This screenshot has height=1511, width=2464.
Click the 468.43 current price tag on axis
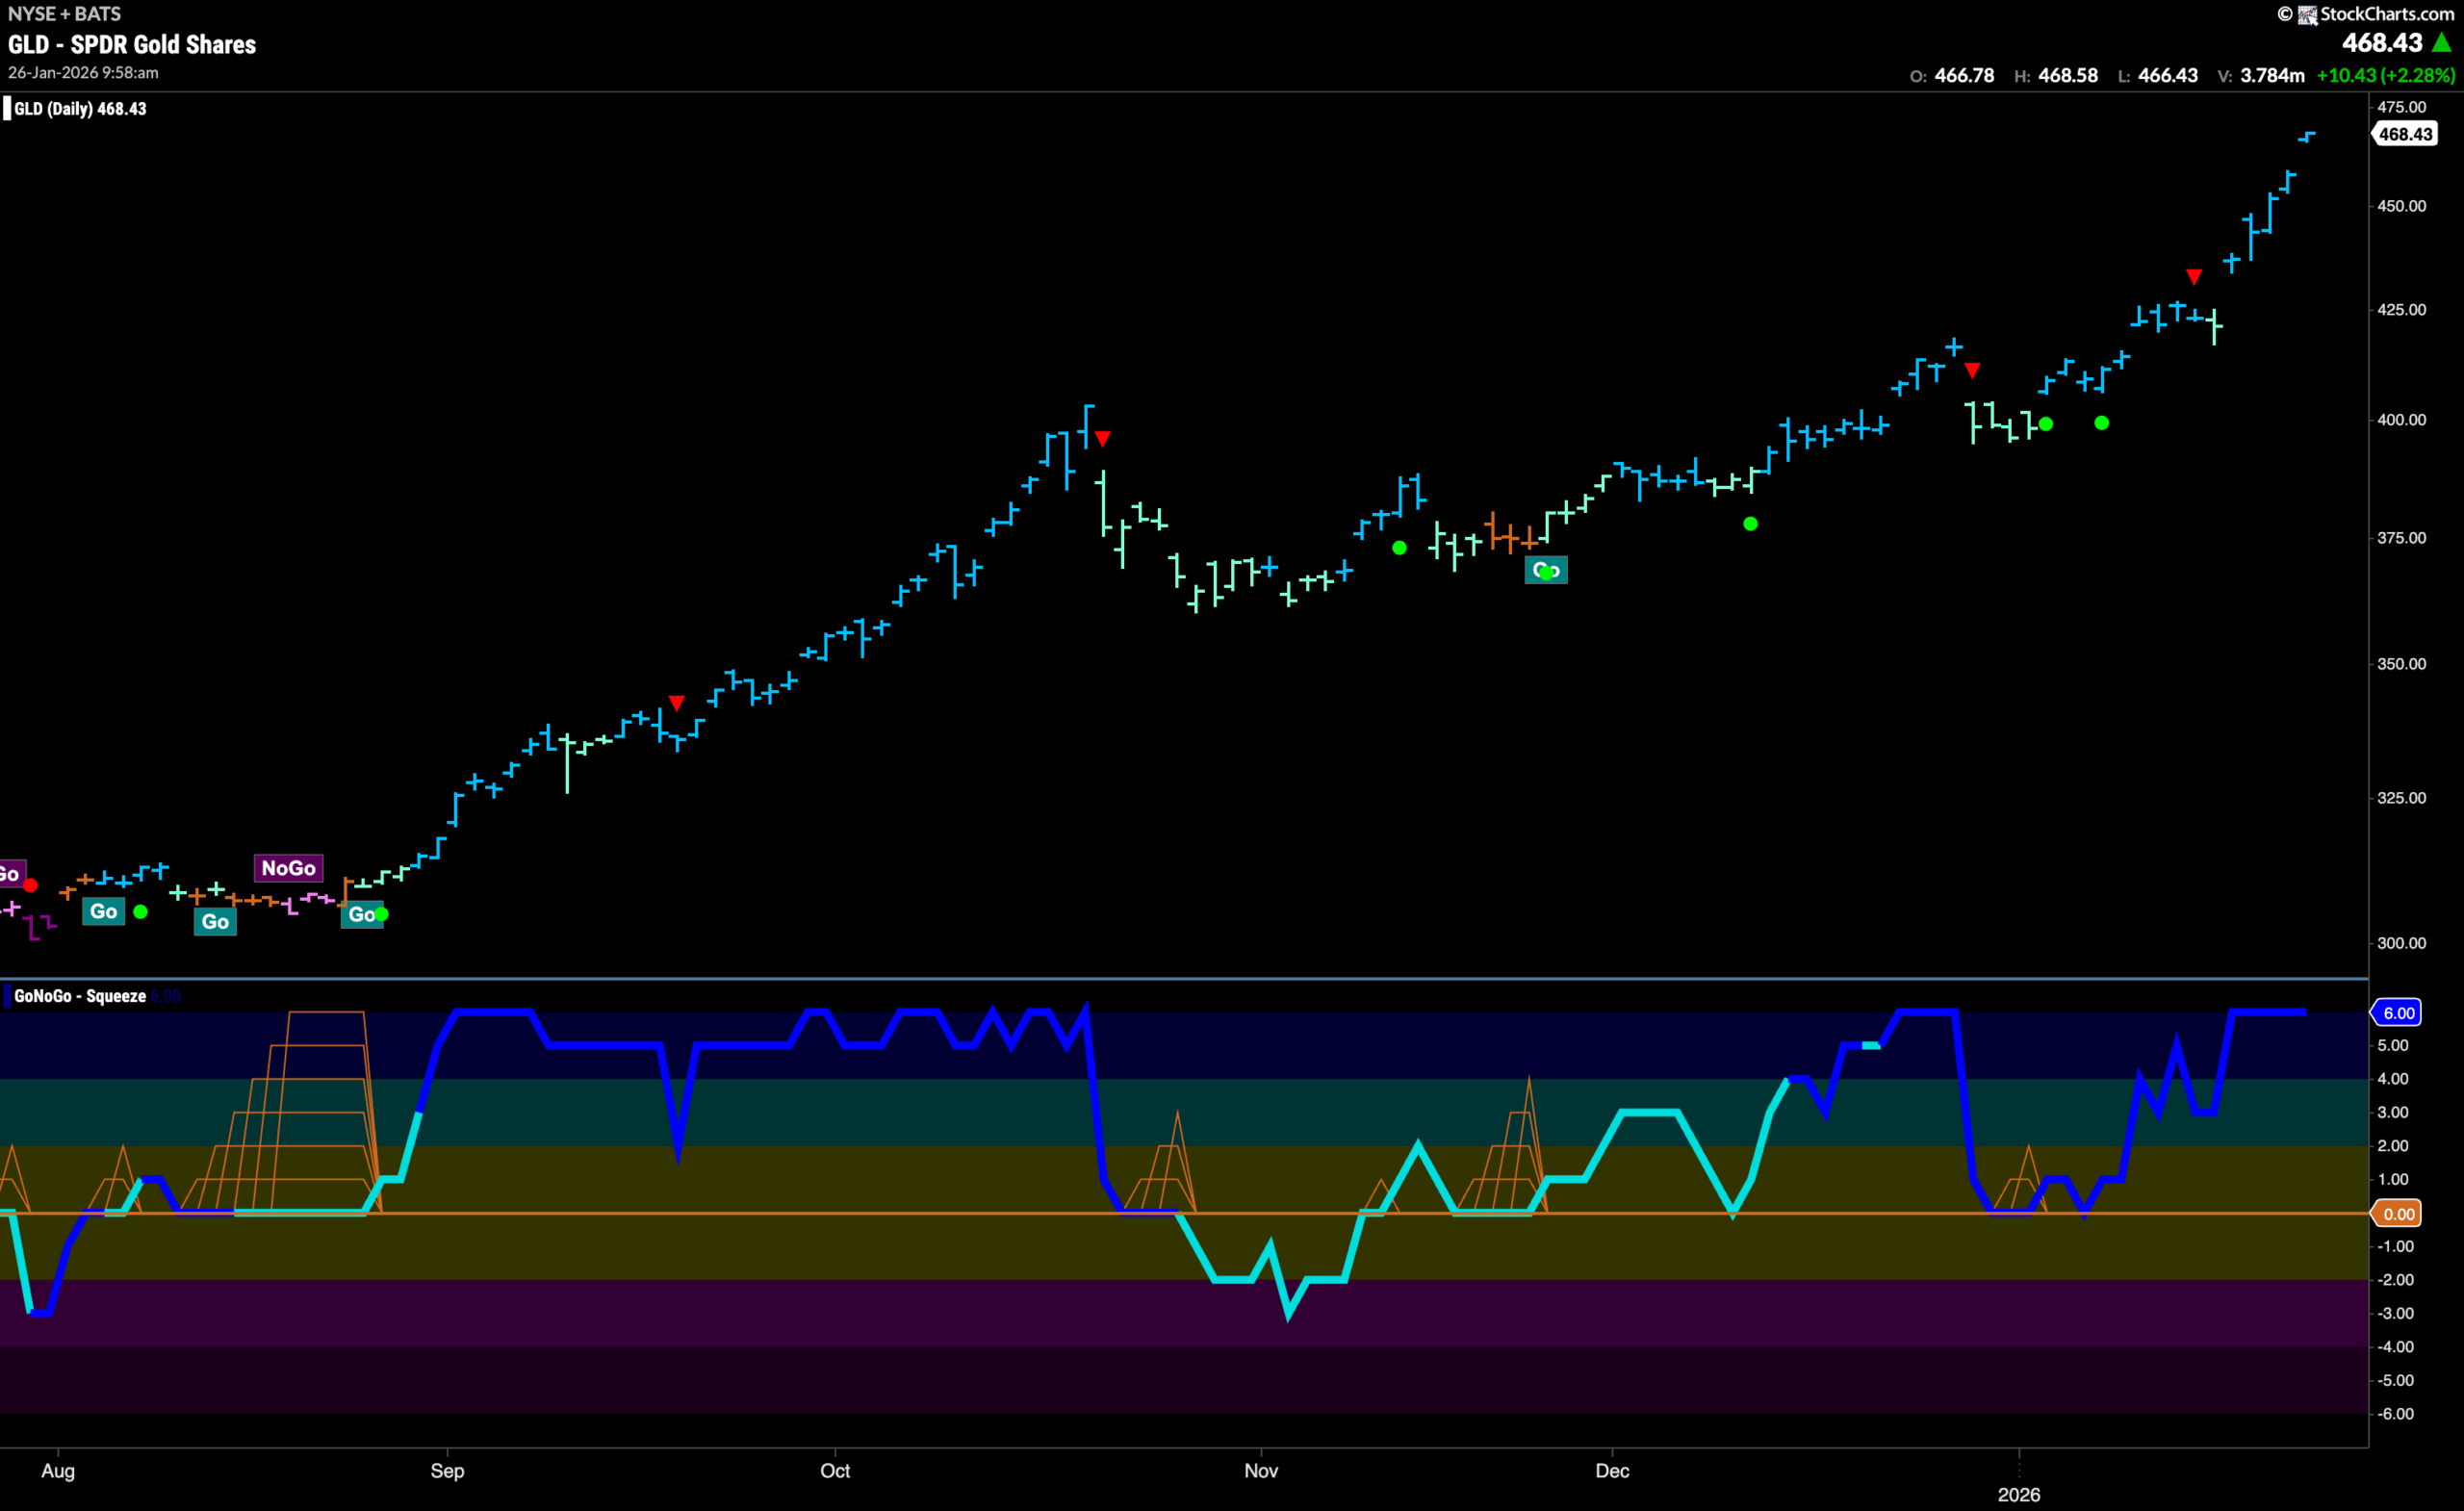pyautogui.click(x=2405, y=134)
